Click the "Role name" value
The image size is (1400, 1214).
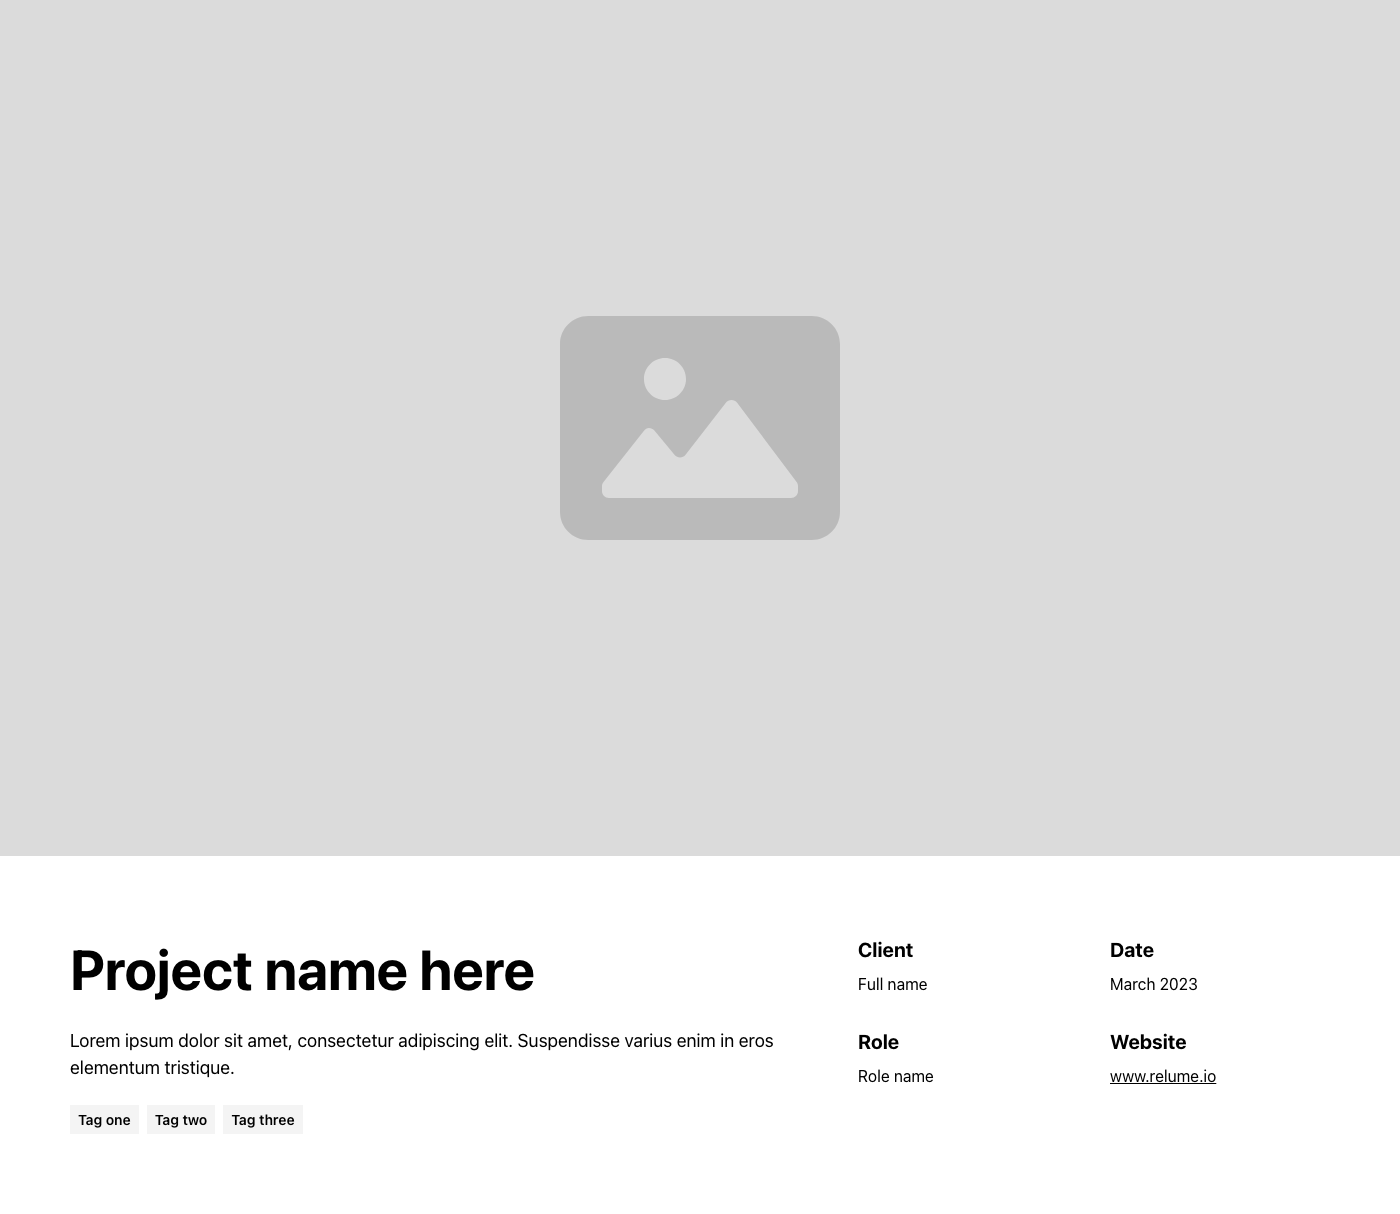pyautogui.click(x=896, y=1076)
